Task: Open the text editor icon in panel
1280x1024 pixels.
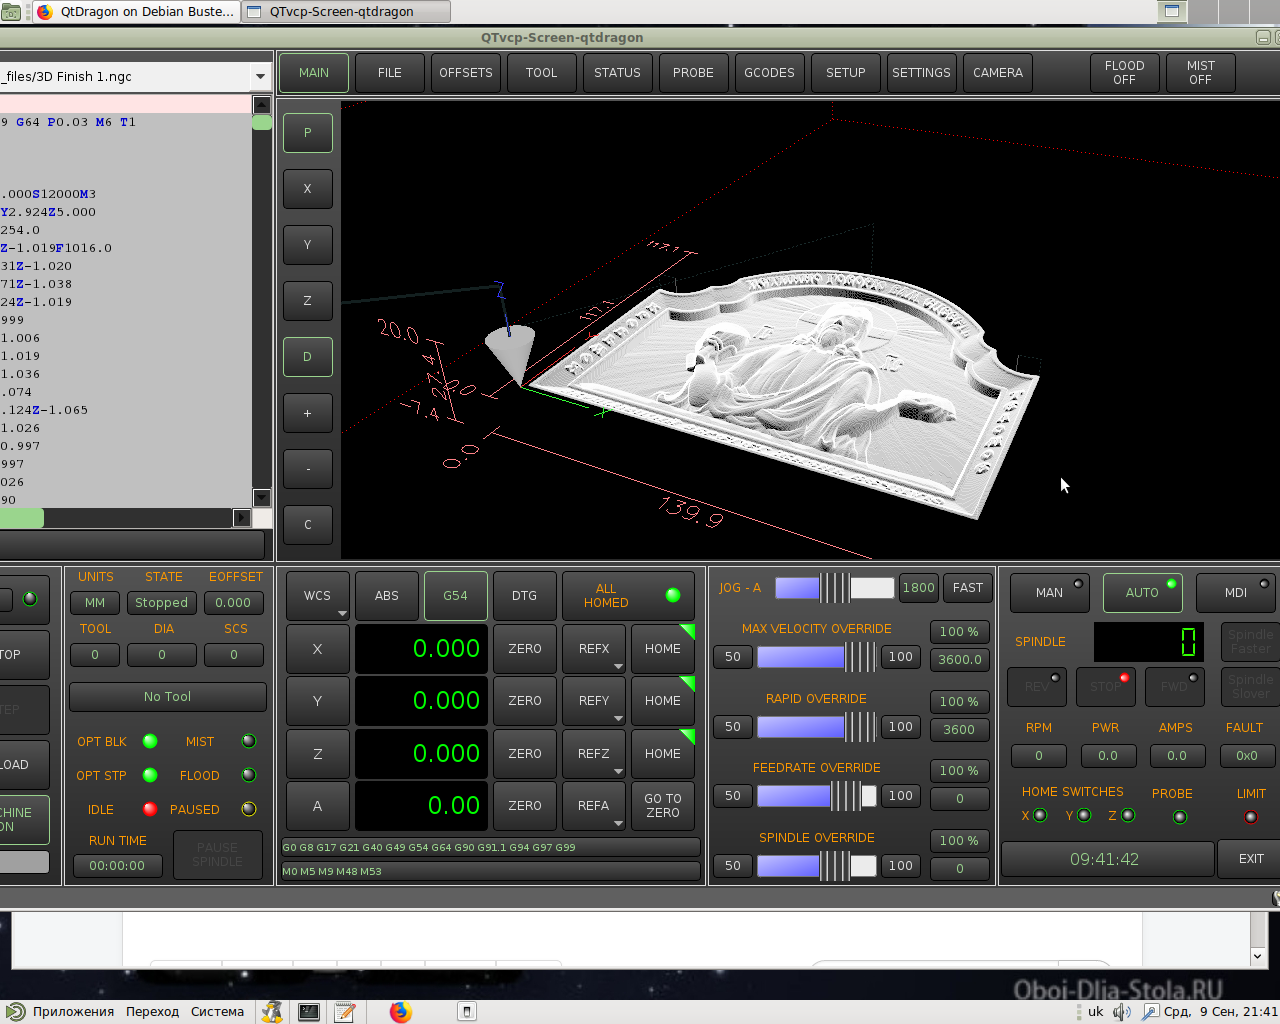Action: point(345,1012)
